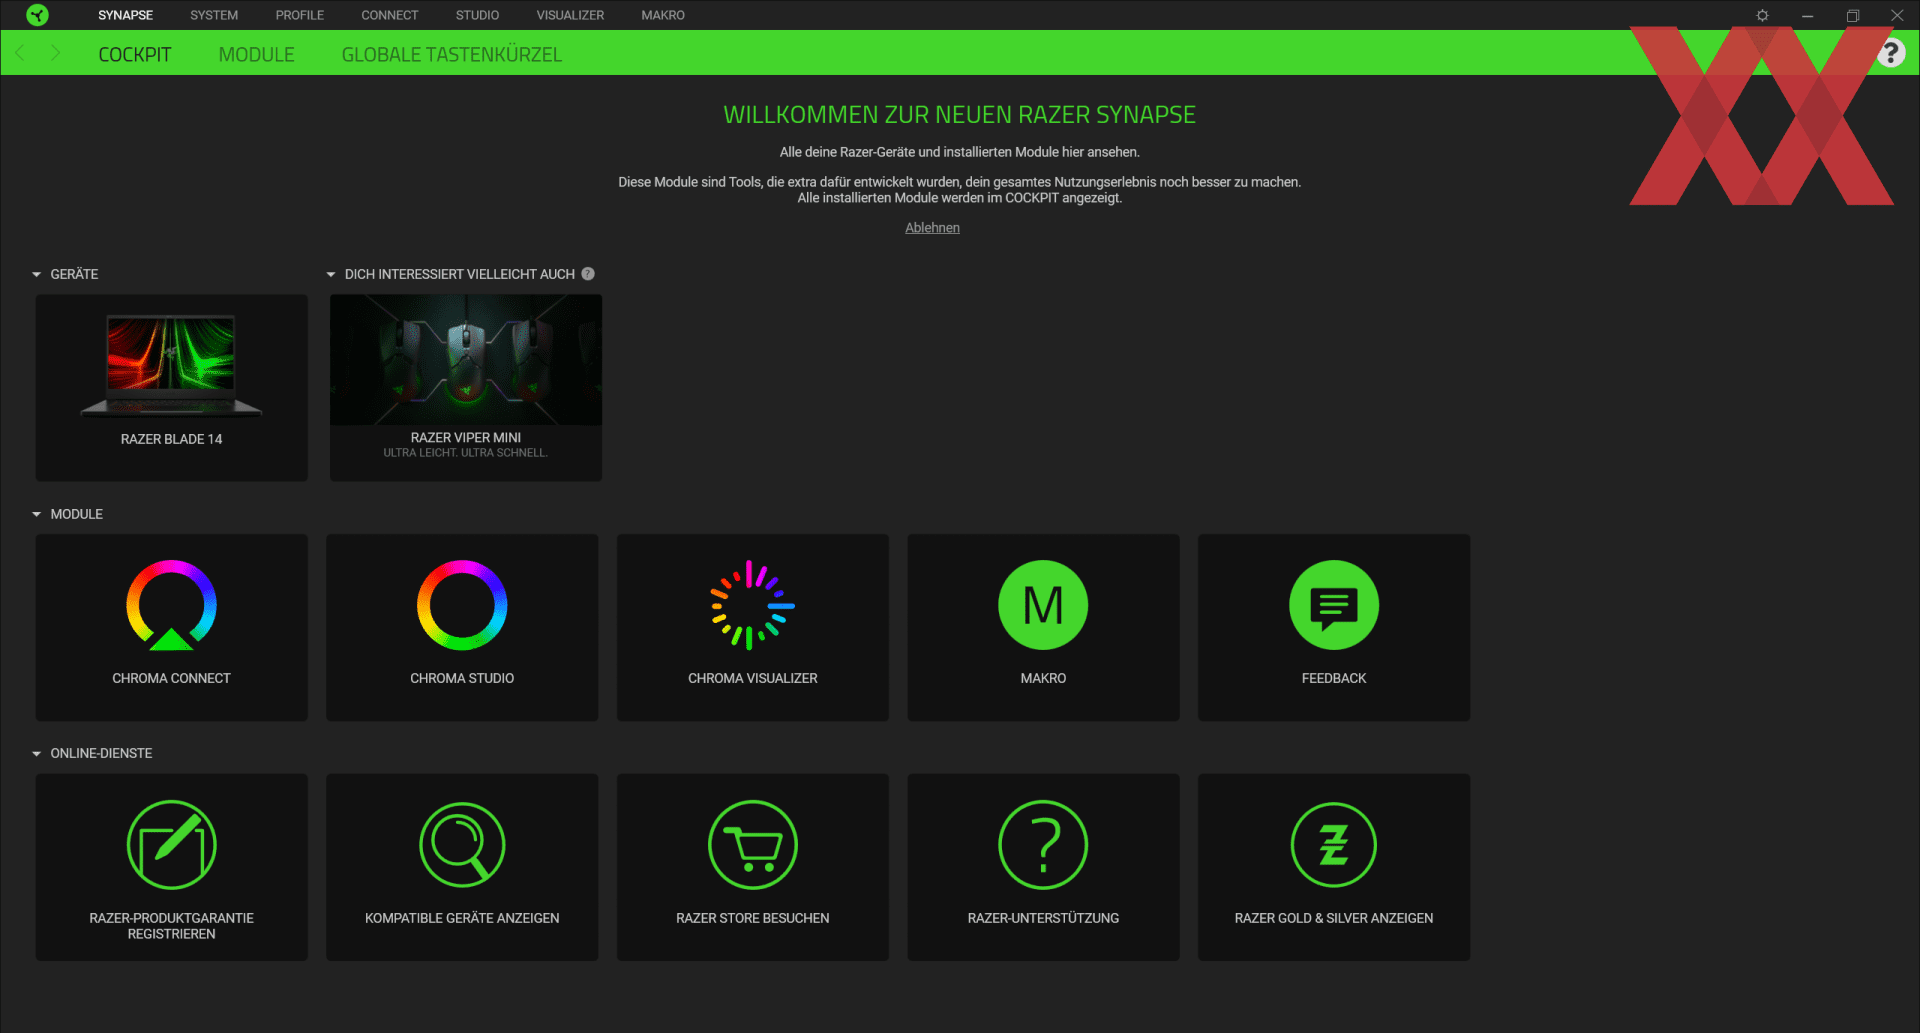
Task: Open the Makro module M icon
Action: point(1043,605)
